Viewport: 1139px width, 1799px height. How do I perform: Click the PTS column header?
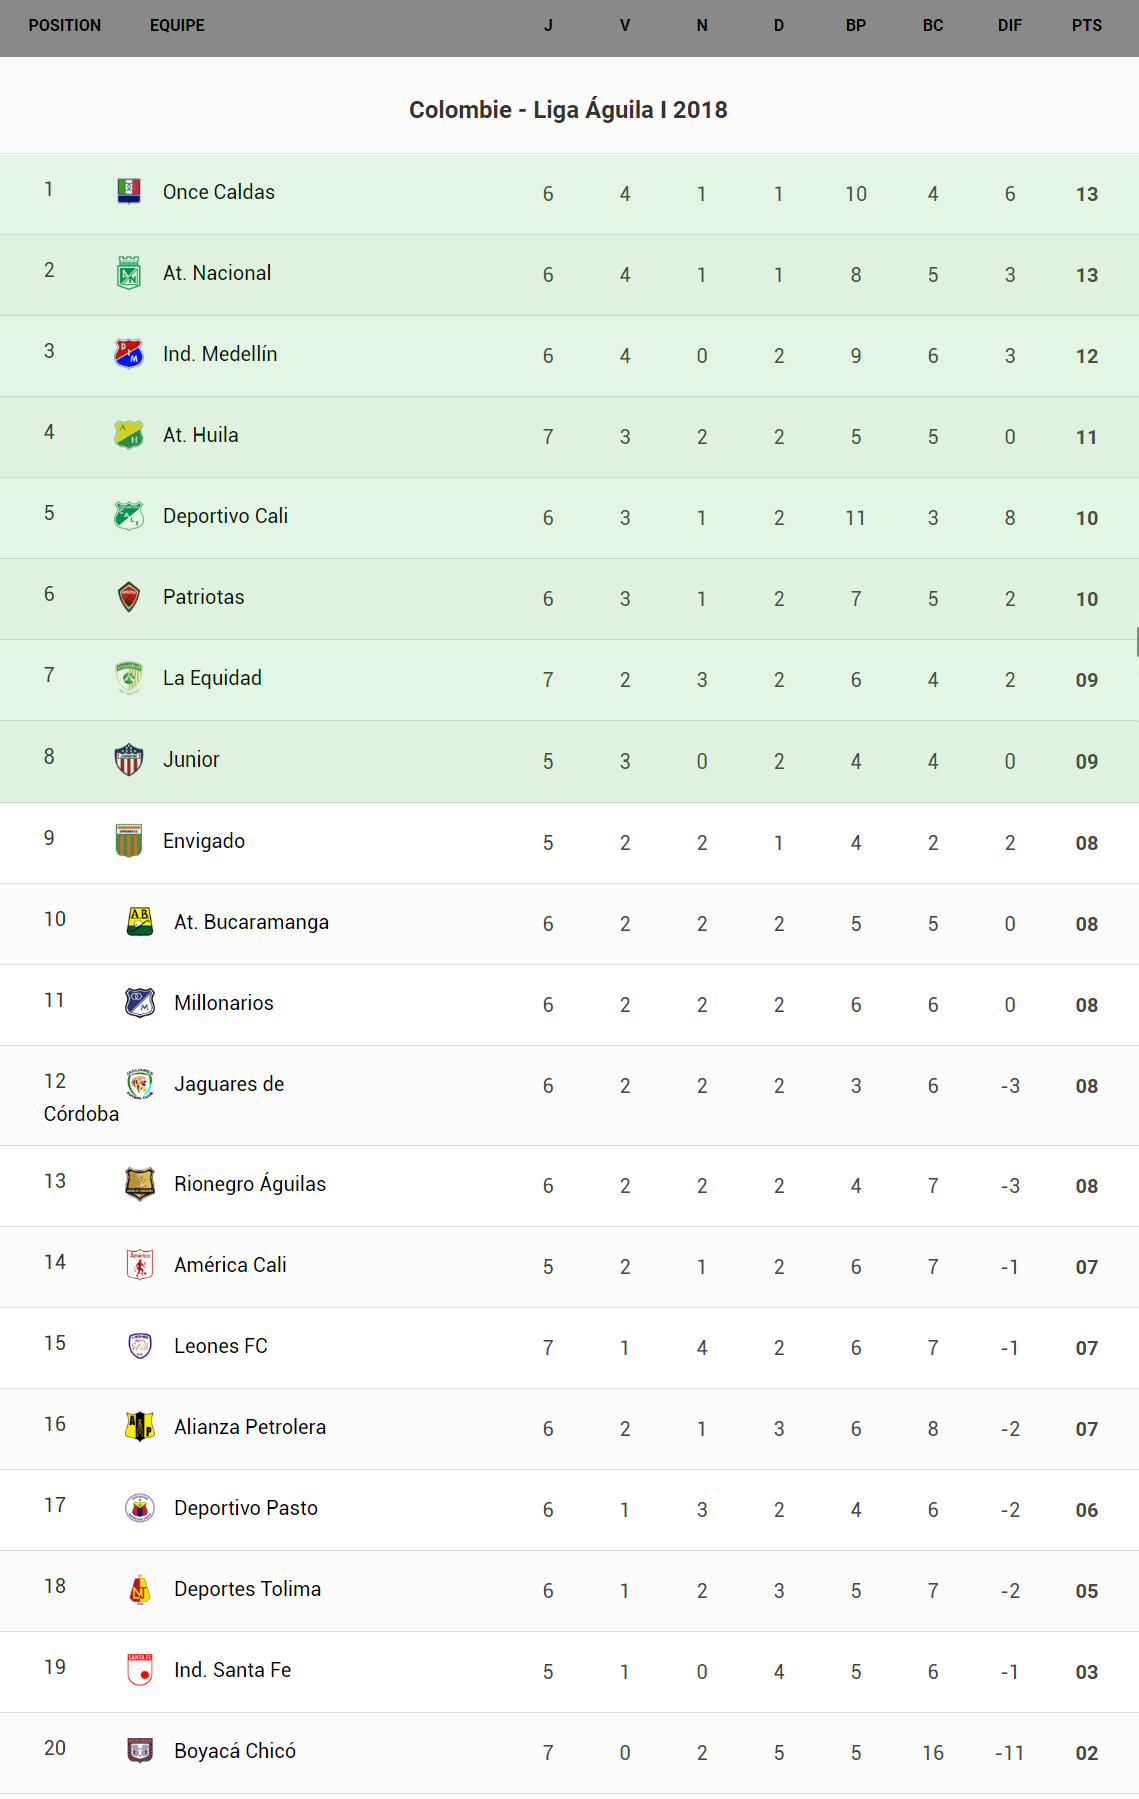click(x=1086, y=26)
